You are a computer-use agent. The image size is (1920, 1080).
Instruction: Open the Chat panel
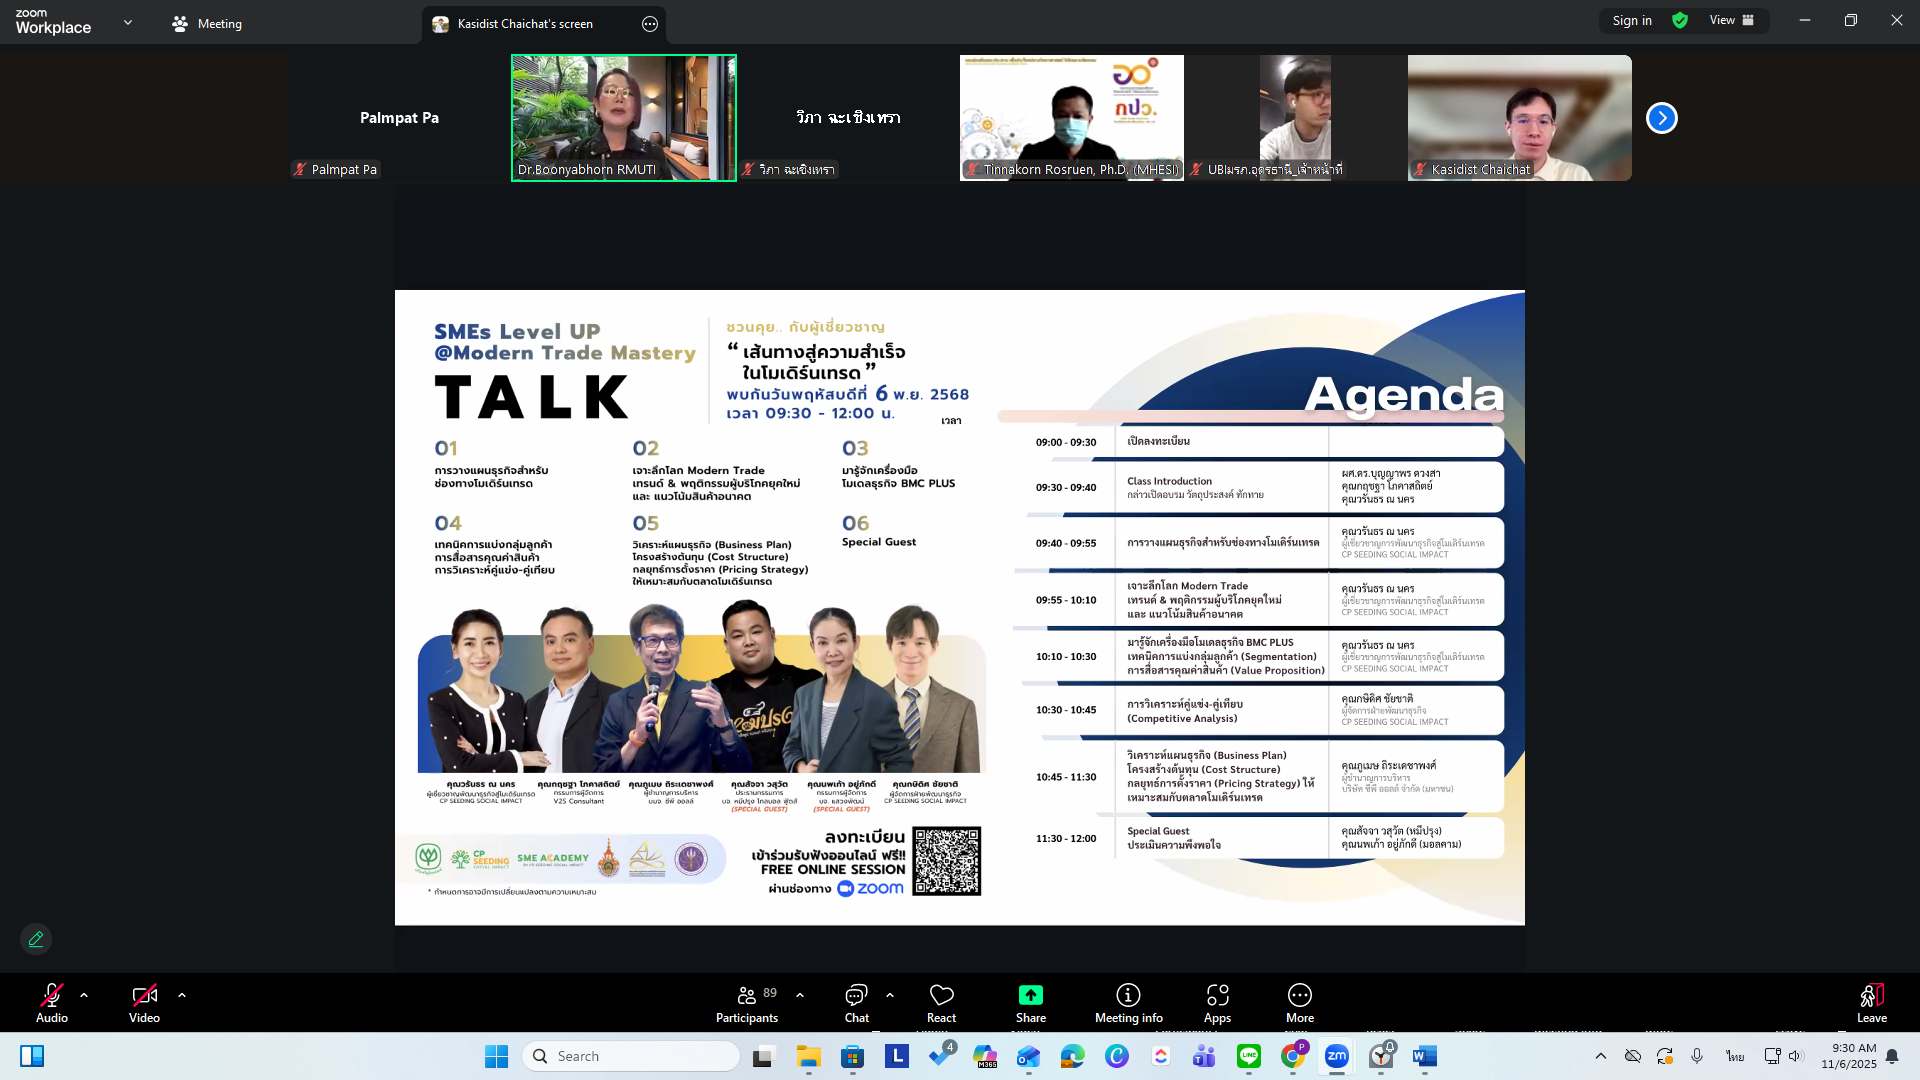(856, 1003)
